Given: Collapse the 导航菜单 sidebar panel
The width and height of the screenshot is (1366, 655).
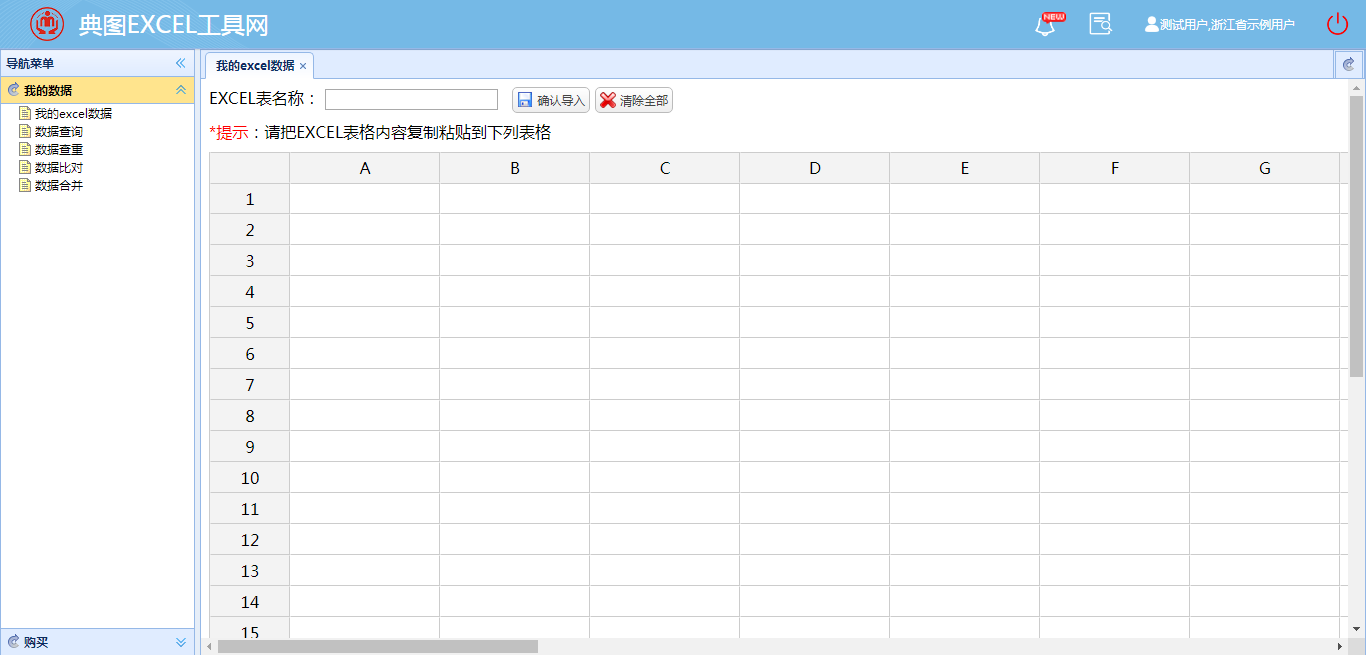Looking at the screenshot, I should tap(181, 63).
